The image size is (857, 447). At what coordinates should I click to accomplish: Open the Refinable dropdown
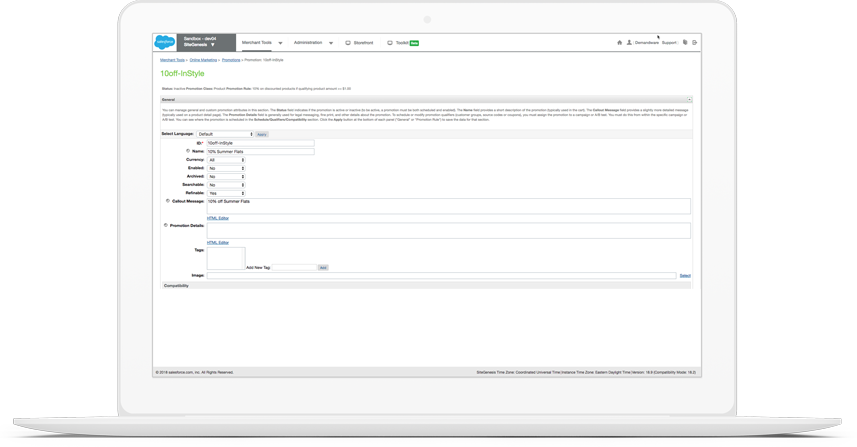(x=226, y=193)
